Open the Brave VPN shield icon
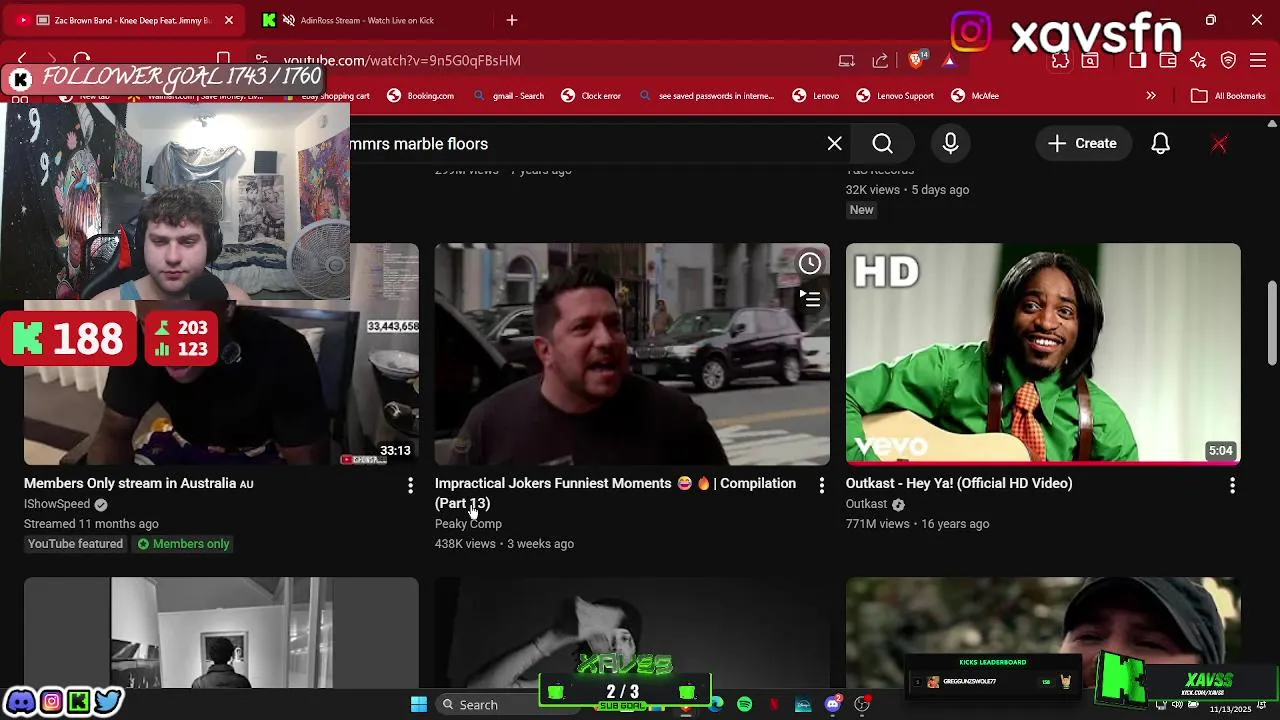The height and width of the screenshot is (720, 1280). click(x=1229, y=61)
